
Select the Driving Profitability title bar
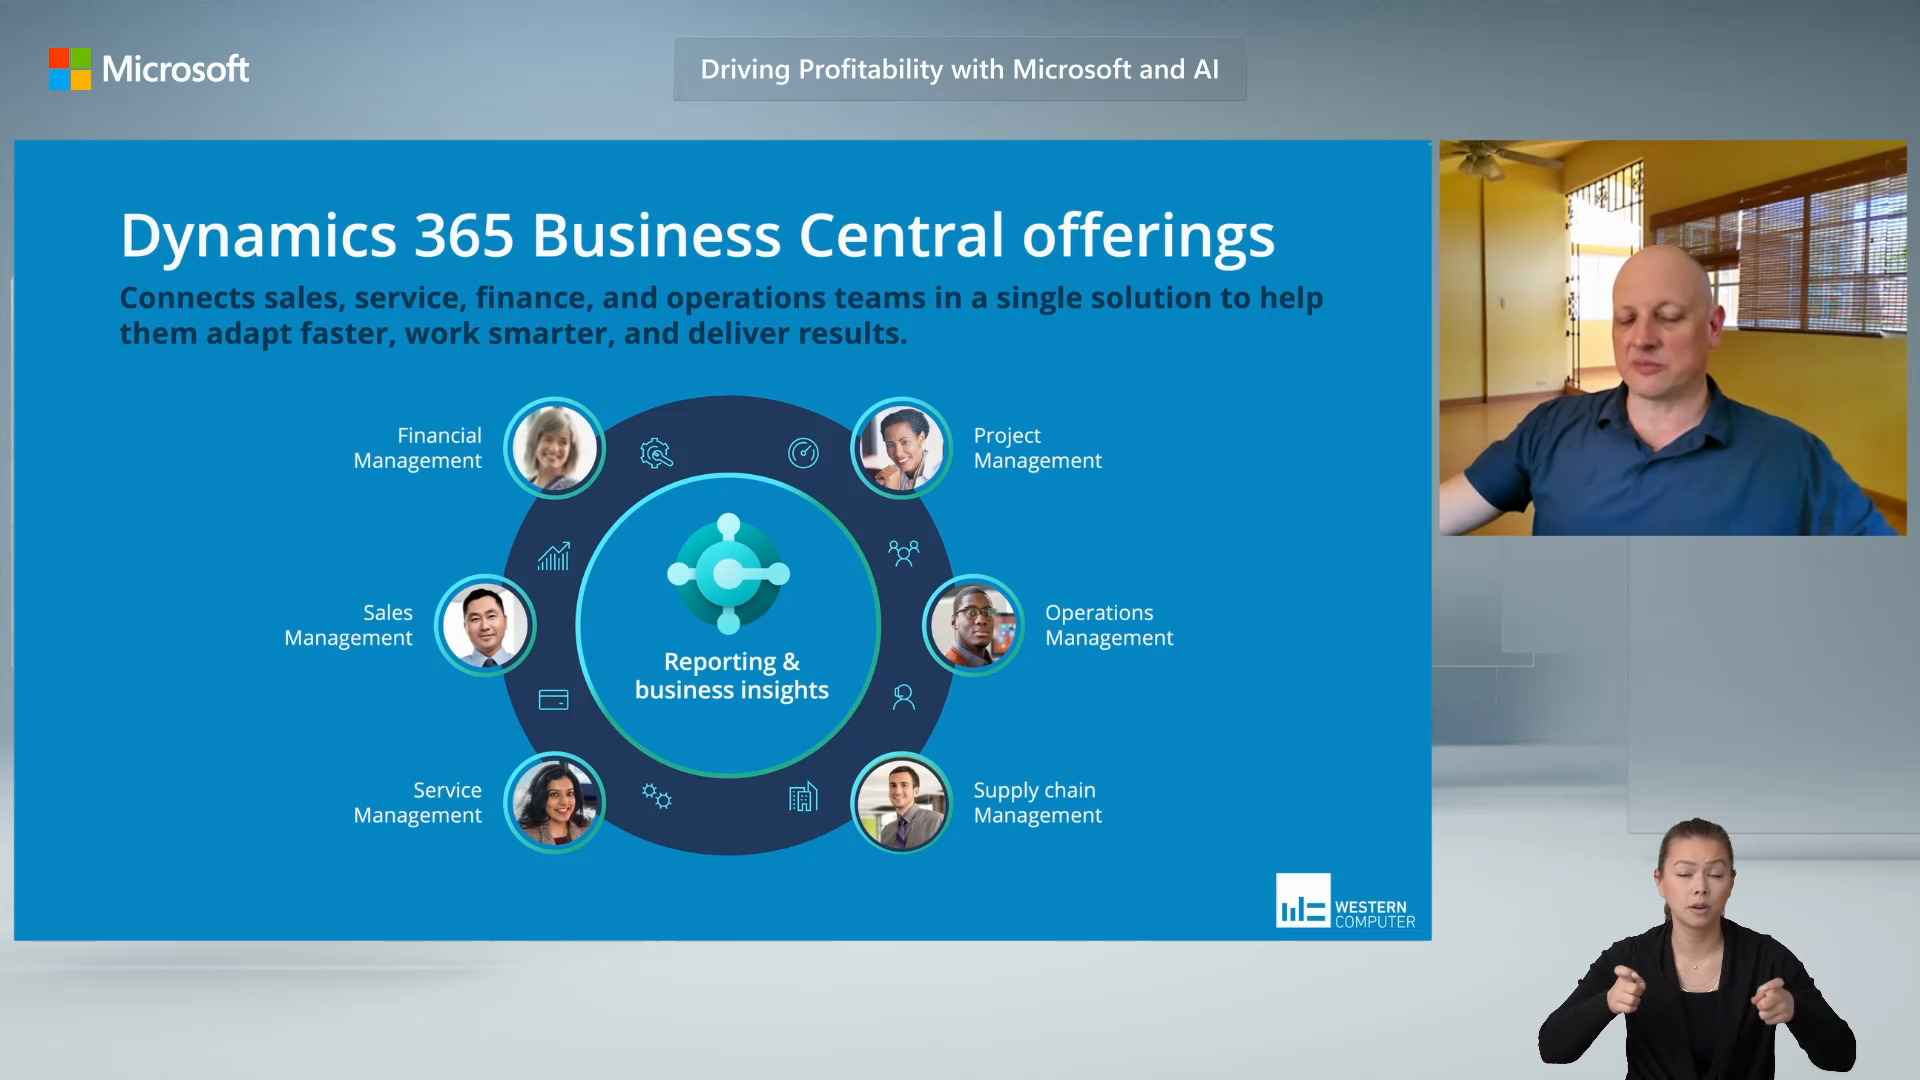958,69
